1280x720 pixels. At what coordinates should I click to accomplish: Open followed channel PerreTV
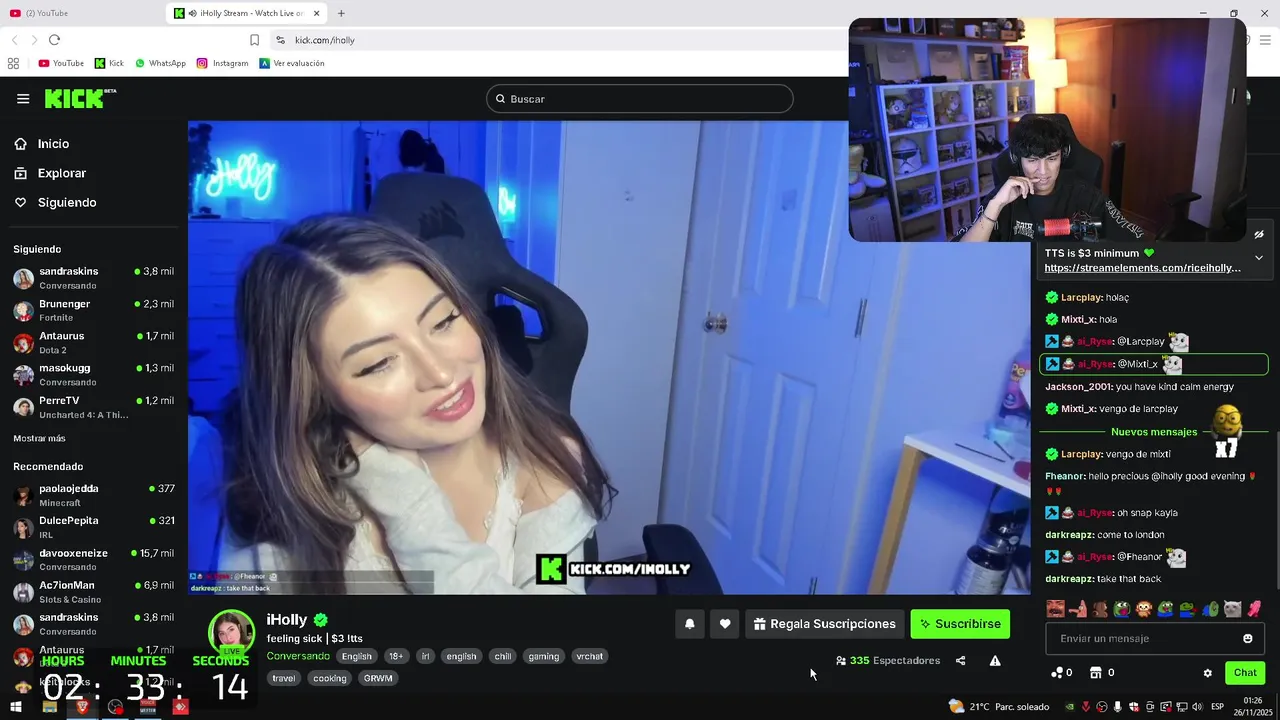point(94,407)
